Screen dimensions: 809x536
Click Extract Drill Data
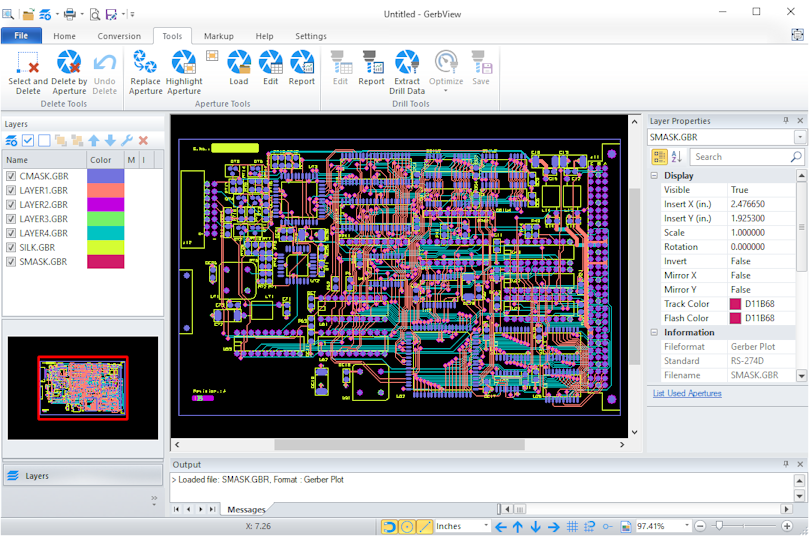pos(407,73)
